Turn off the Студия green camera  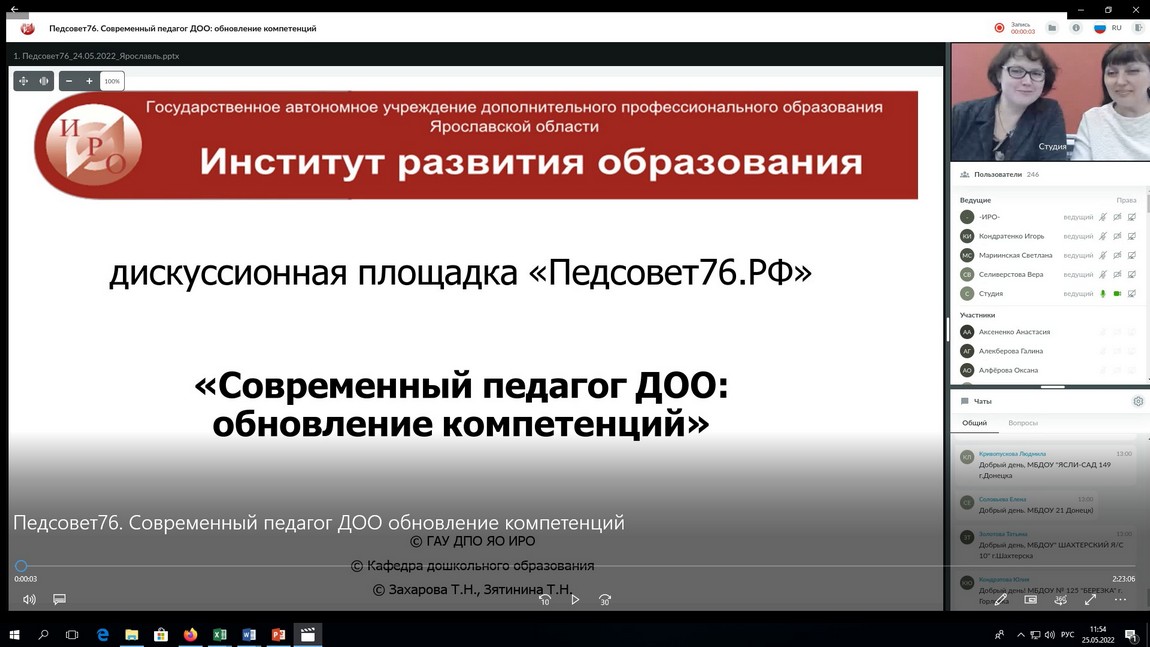click(1117, 293)
